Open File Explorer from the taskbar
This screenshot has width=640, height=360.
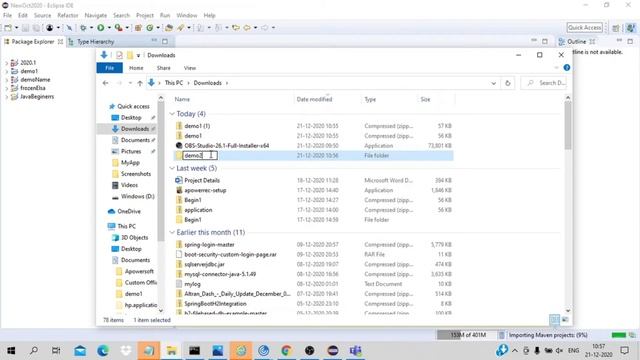point(171,350)
